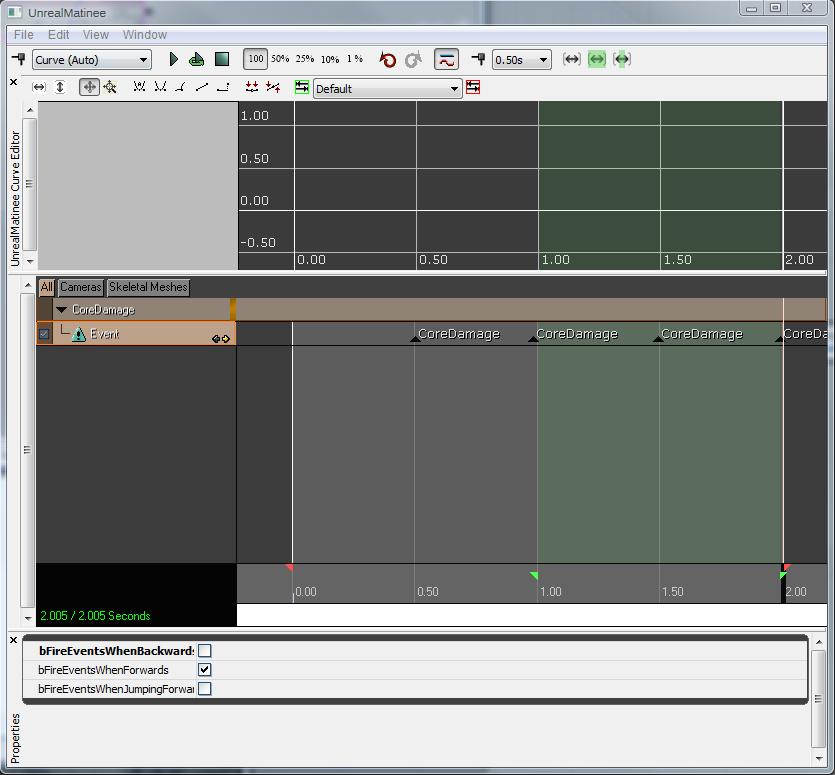Viewport: 835px width, 775px height.
Task: Enable bFireEventsWhenBackwards checkbox
Action: (x=205, y=650)
